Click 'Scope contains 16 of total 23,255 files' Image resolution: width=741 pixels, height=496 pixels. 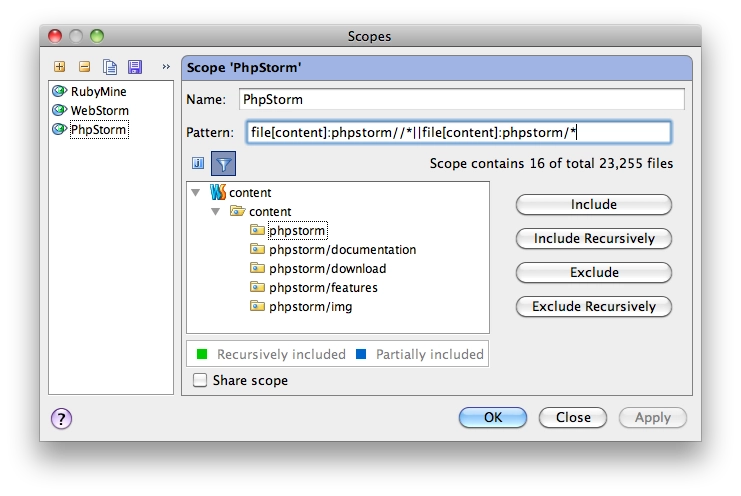point(551,163)
